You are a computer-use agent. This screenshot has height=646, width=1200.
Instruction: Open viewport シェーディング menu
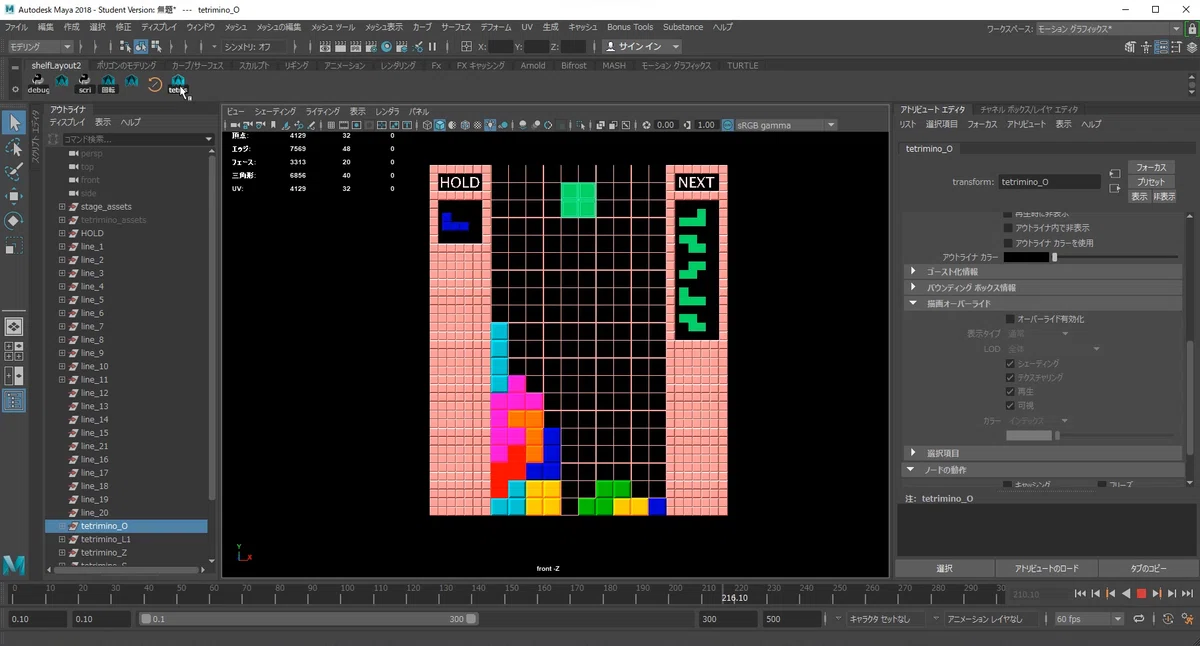(x=275, y=111)
